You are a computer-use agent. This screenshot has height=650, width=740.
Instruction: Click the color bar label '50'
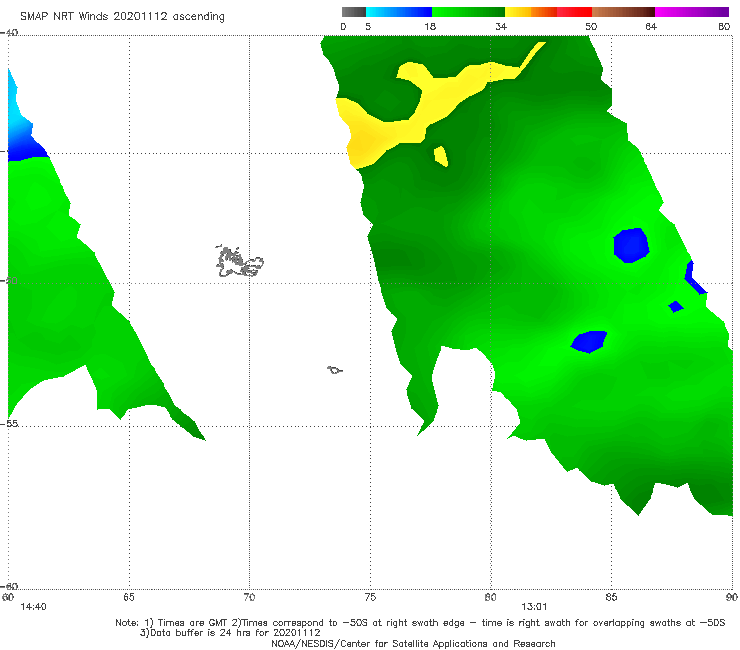[591, 26]
